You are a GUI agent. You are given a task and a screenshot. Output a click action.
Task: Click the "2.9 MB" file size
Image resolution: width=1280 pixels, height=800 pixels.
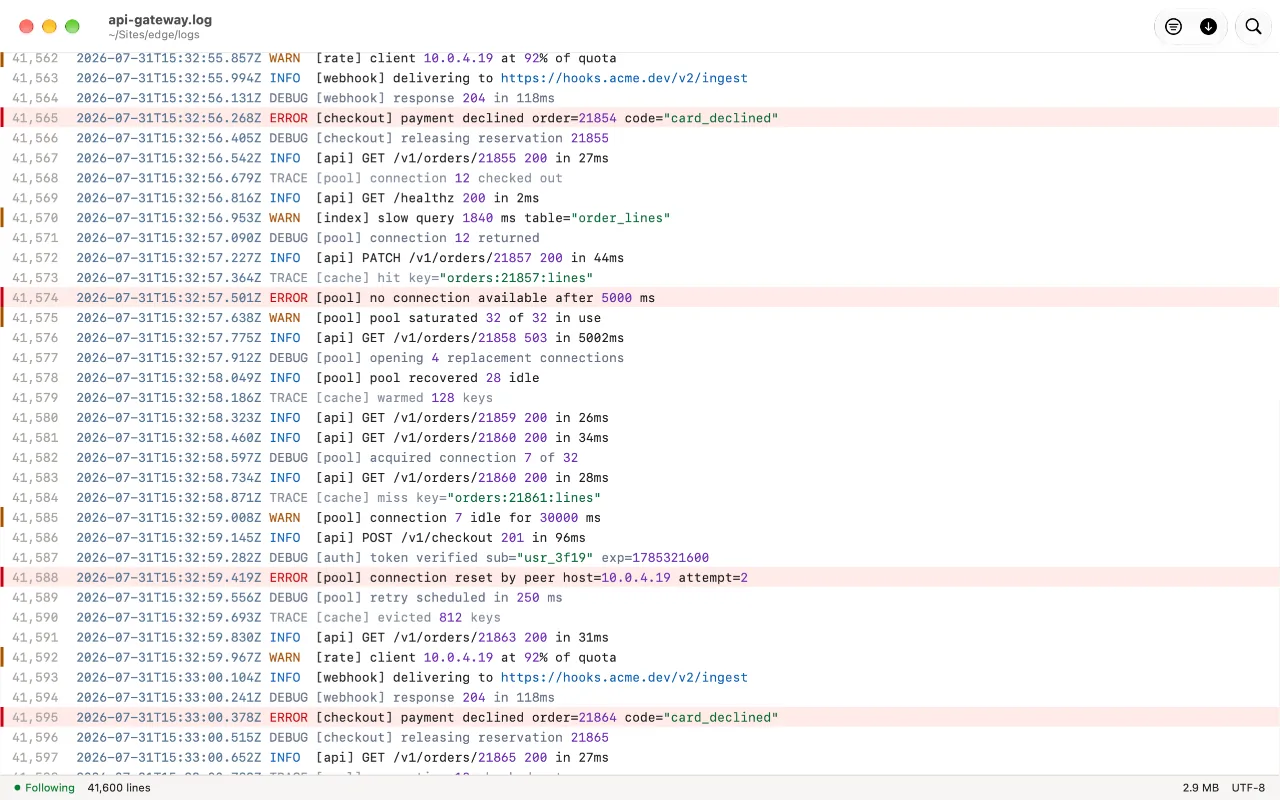1200,788
